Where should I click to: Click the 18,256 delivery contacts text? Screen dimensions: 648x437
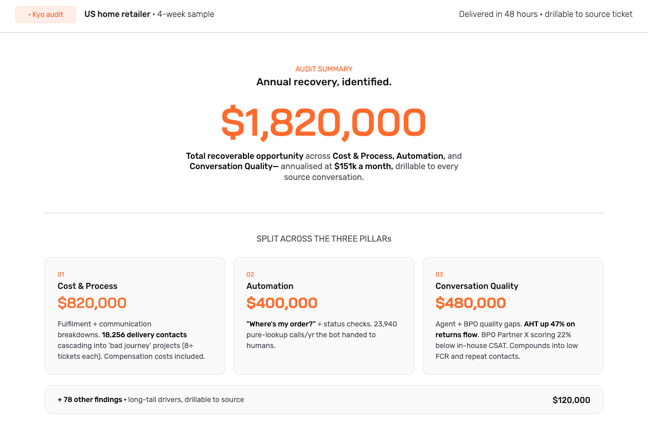point(144,334)
